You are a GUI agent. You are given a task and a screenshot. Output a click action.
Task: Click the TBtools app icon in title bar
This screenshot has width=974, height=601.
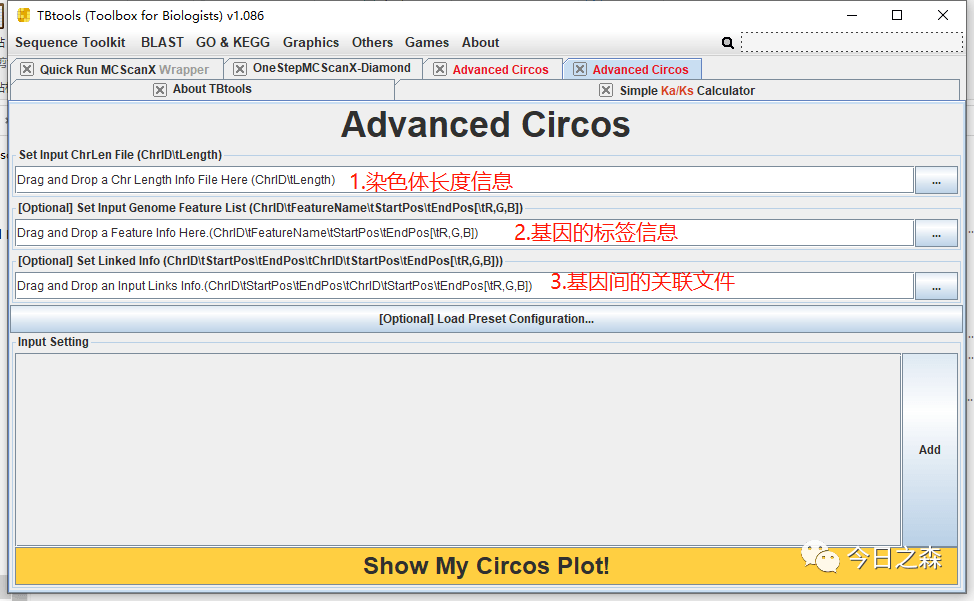[24, 15]
